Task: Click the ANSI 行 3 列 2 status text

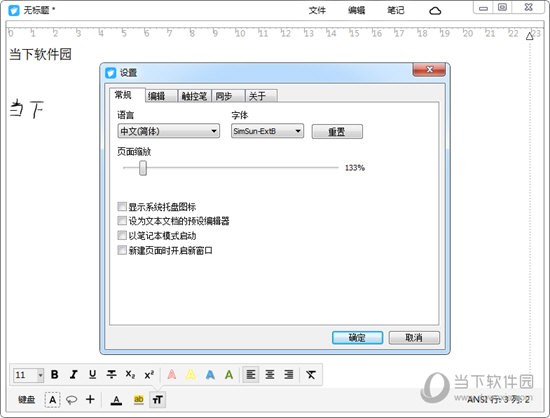Action: point(498,399)
